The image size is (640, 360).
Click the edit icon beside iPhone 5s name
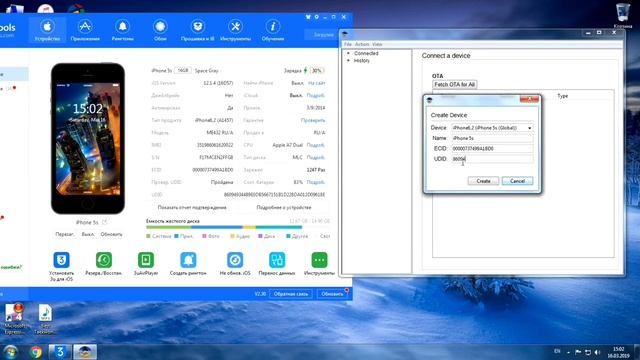point(104,222)
